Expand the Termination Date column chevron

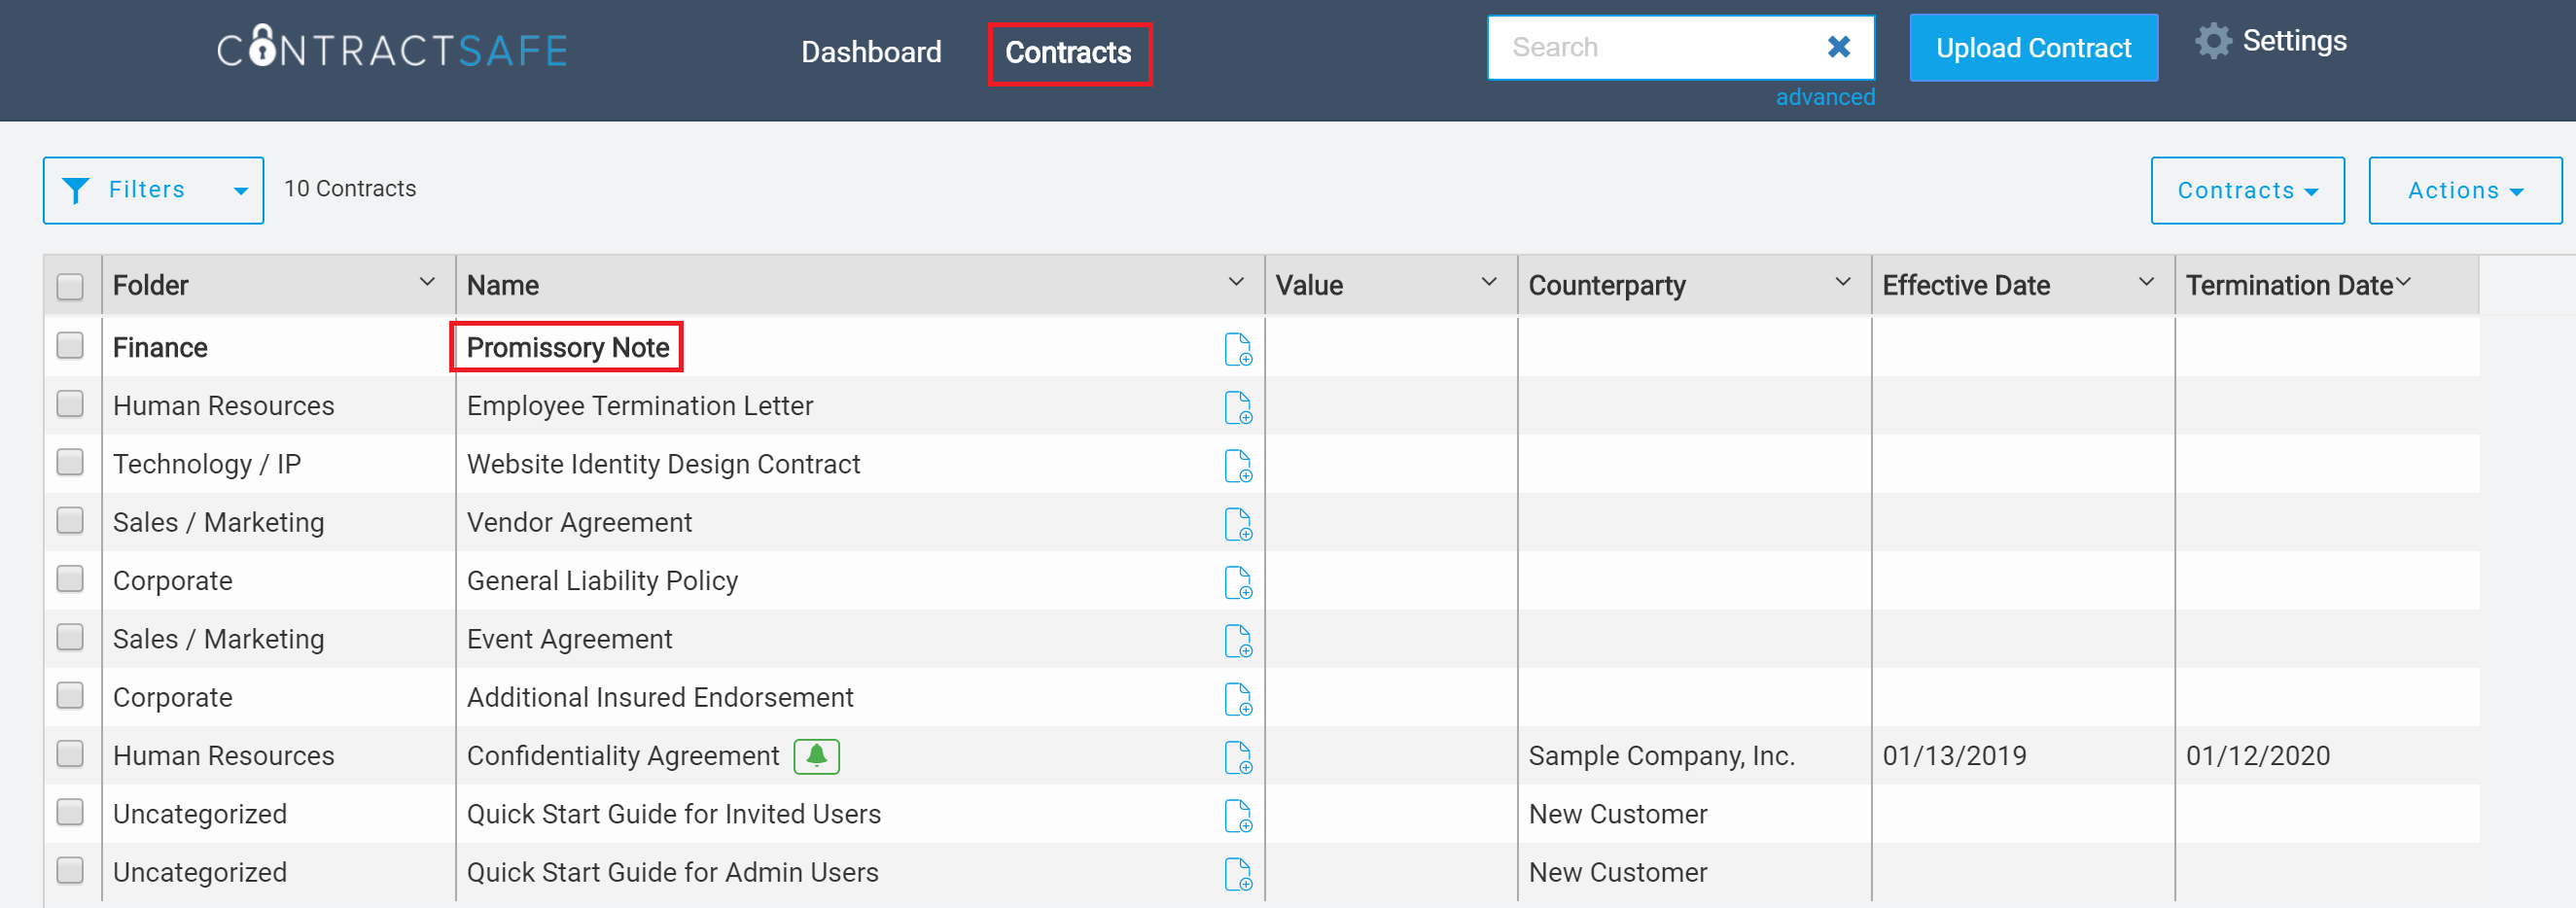pos(2403,282)
